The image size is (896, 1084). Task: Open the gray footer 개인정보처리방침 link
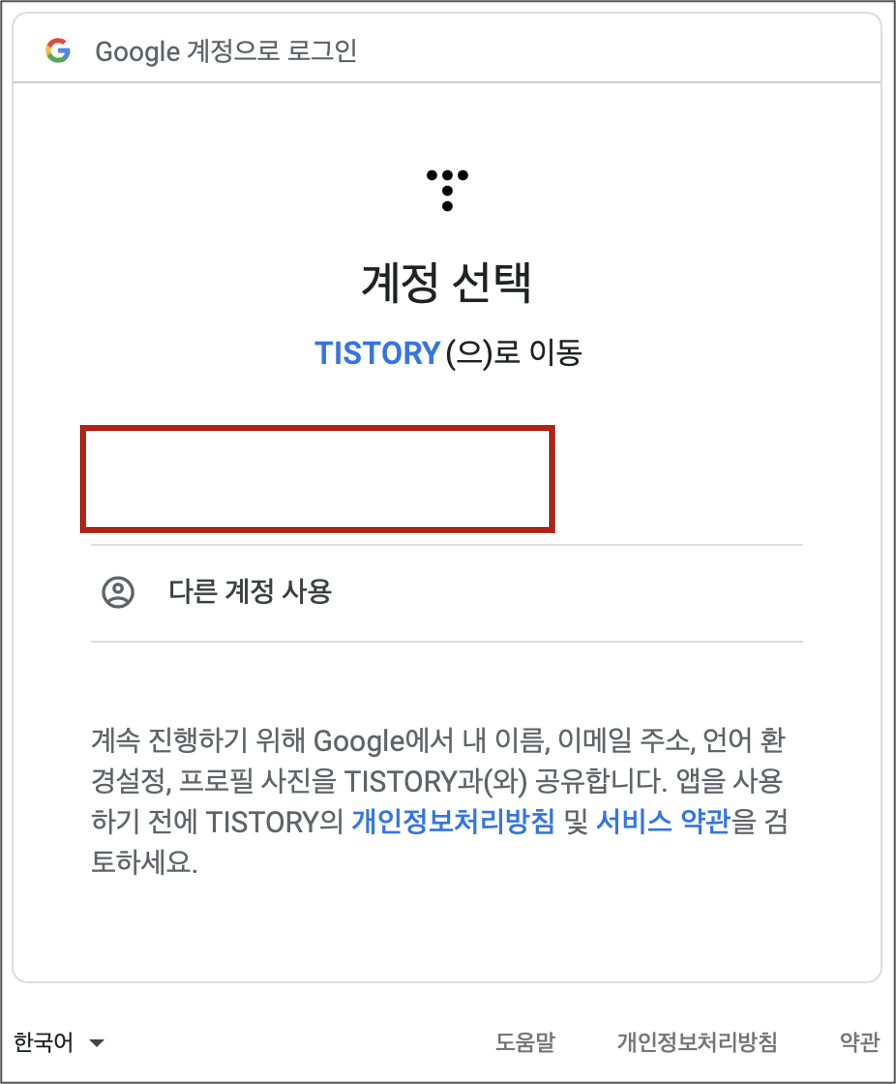click(x=697, y=1042)
